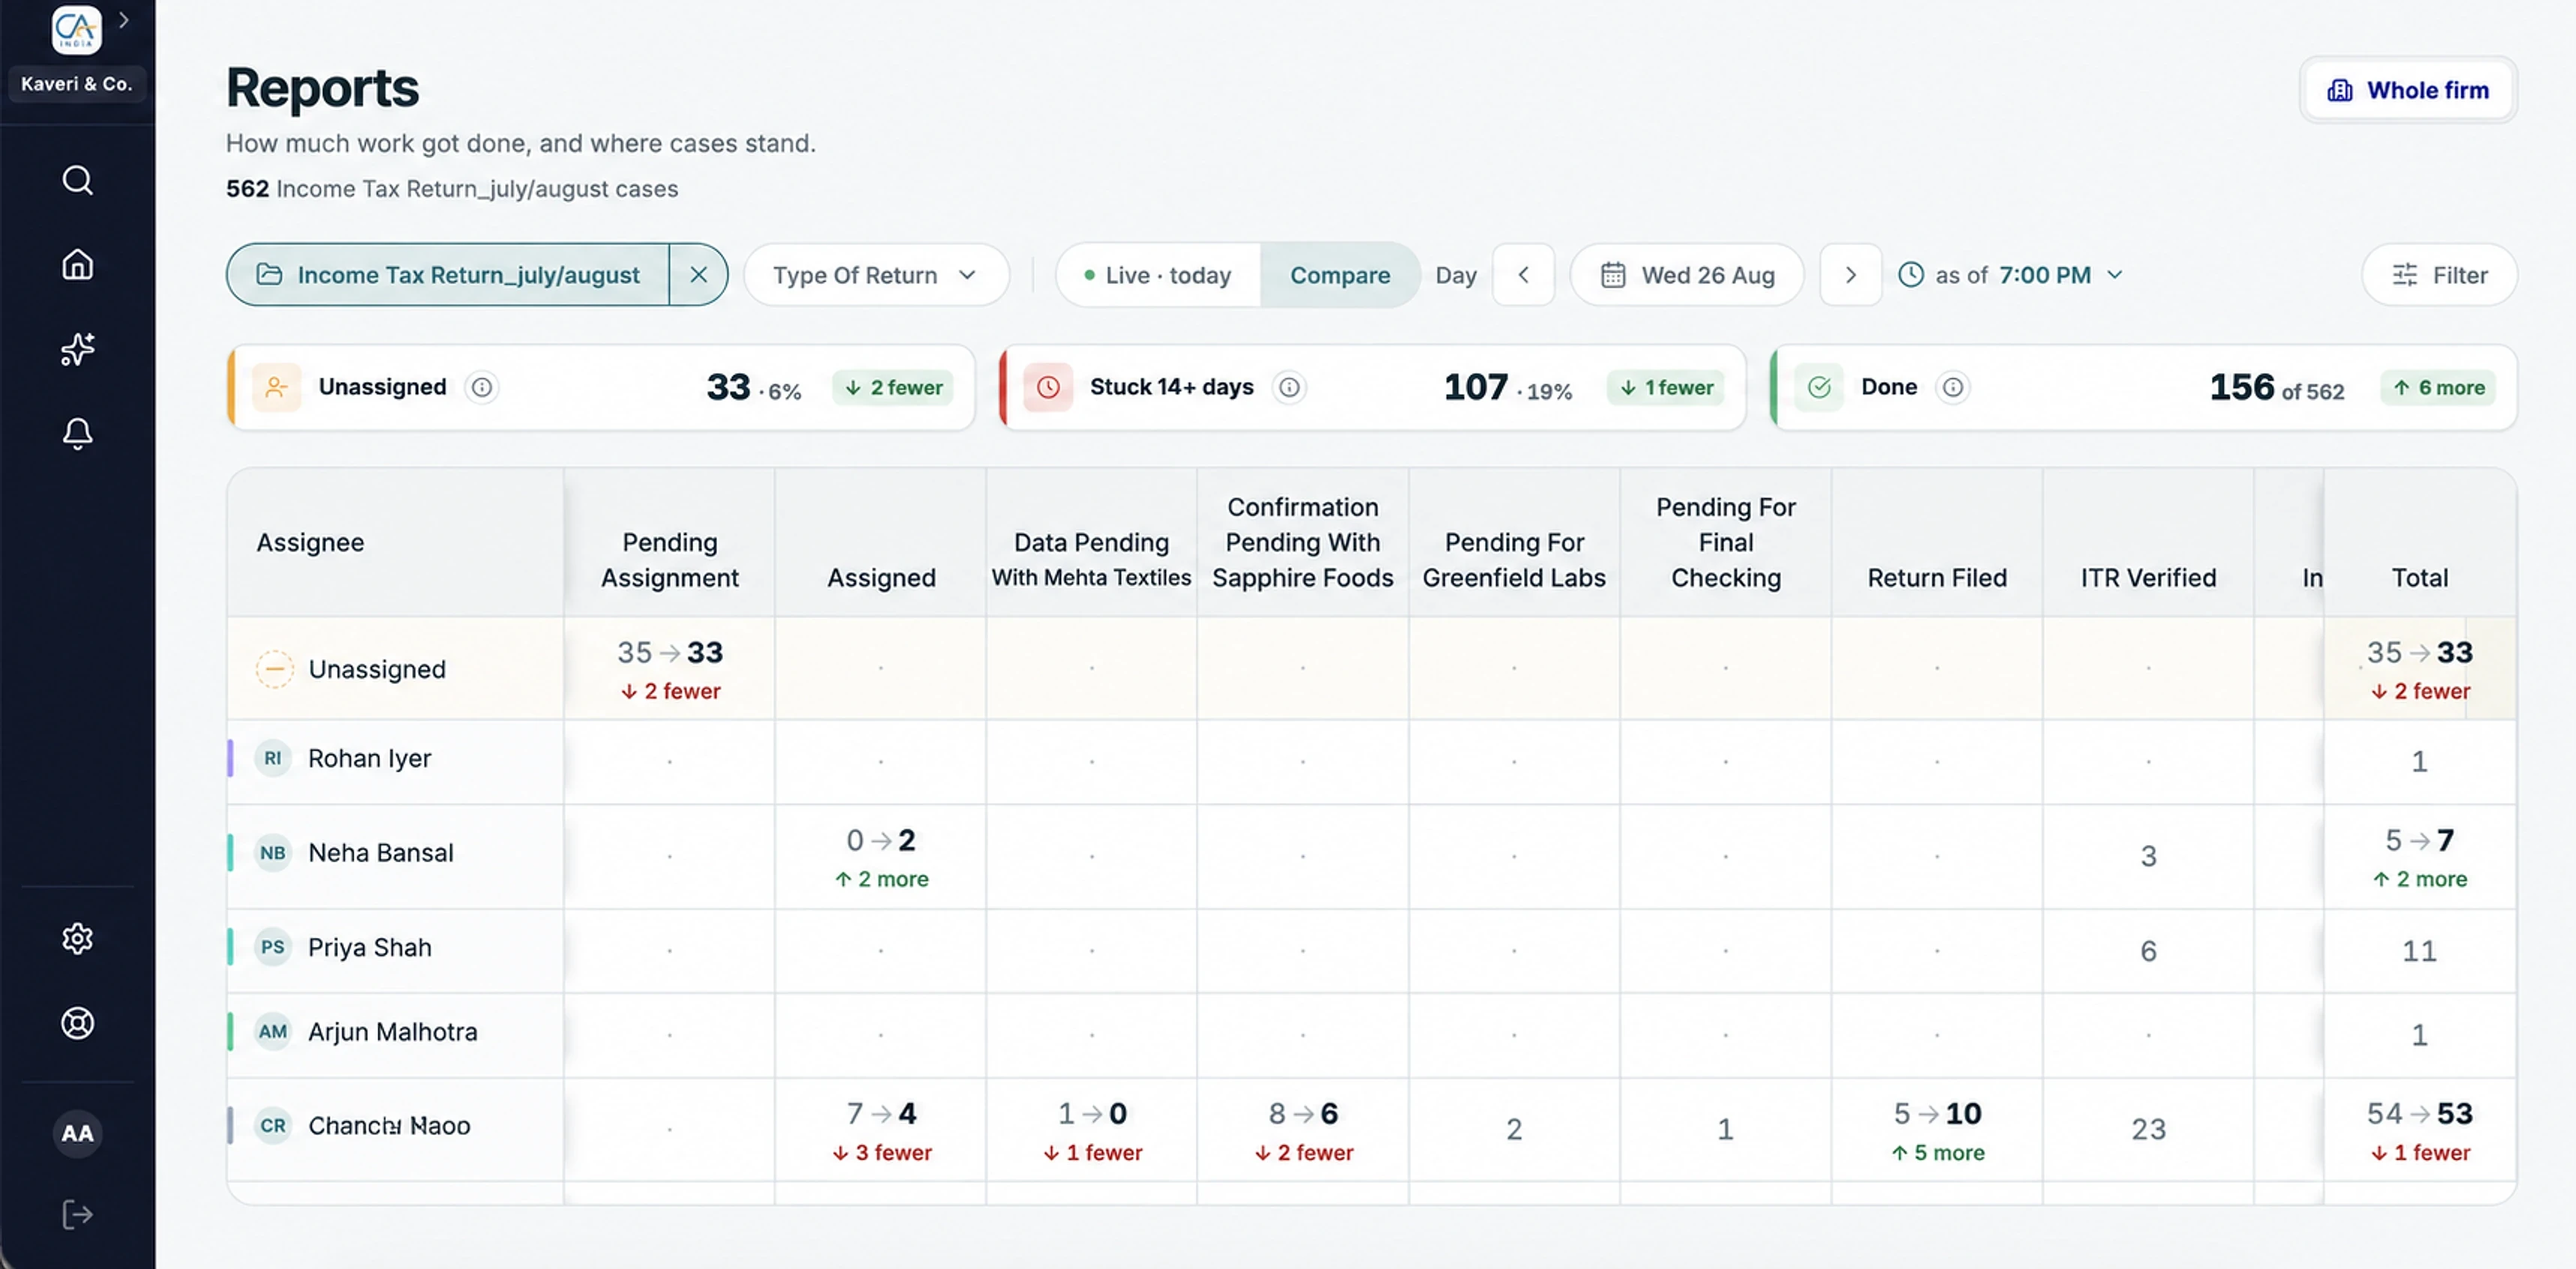Screen dimensions: 2576x1269
Task: Click the Day granularity label
Action: click(1456, 275)
